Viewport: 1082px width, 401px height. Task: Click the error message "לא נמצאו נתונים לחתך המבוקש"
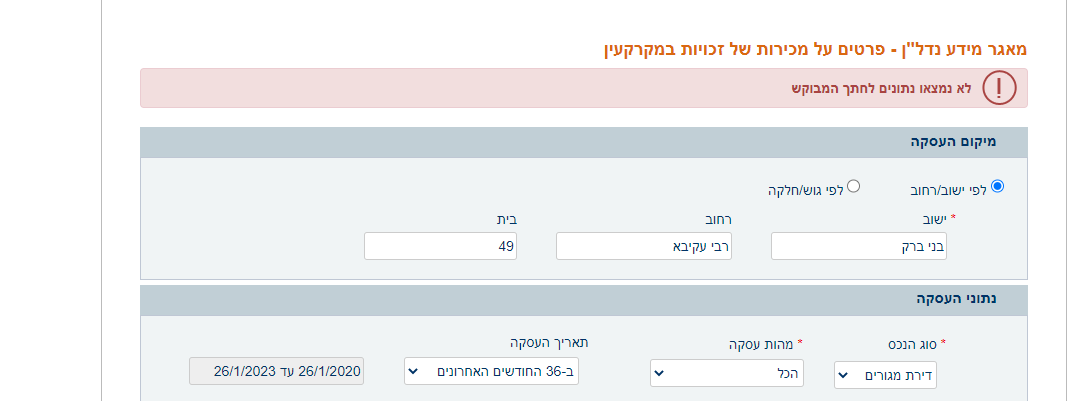click(x=880, y=88)
